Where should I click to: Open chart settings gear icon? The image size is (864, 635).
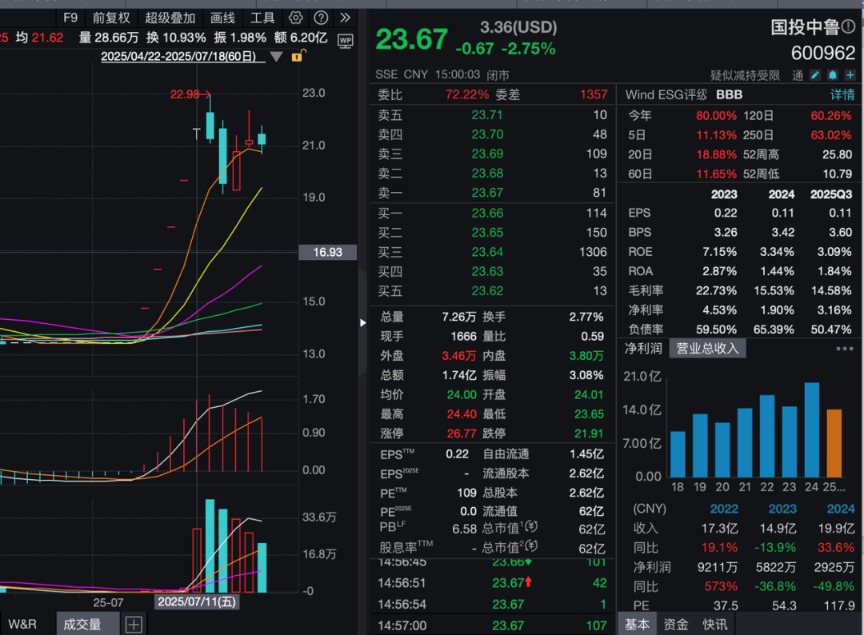point(295,18)
